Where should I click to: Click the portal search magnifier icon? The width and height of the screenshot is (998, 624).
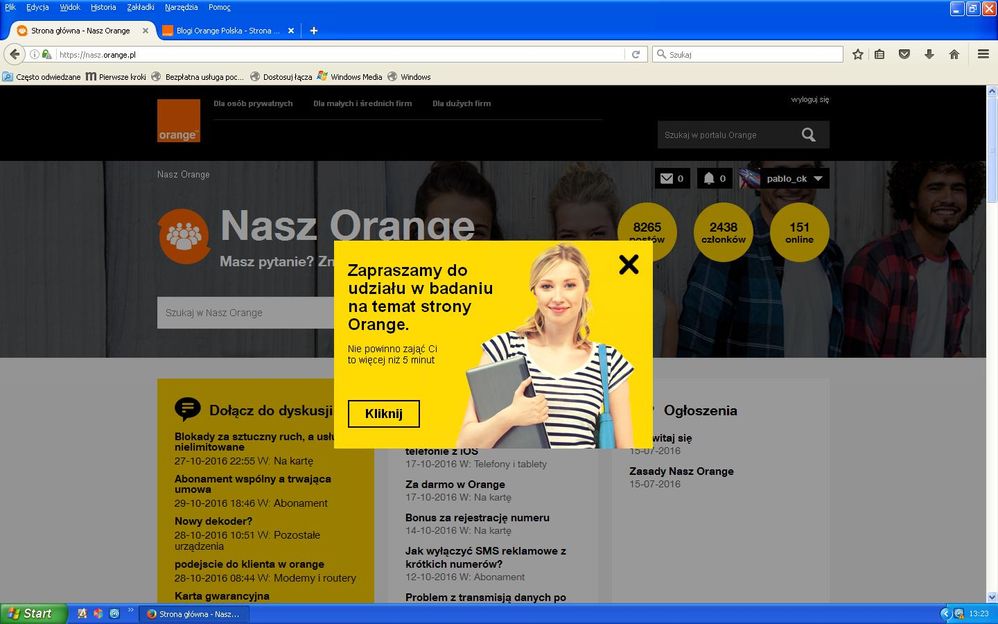coord(808,135)
